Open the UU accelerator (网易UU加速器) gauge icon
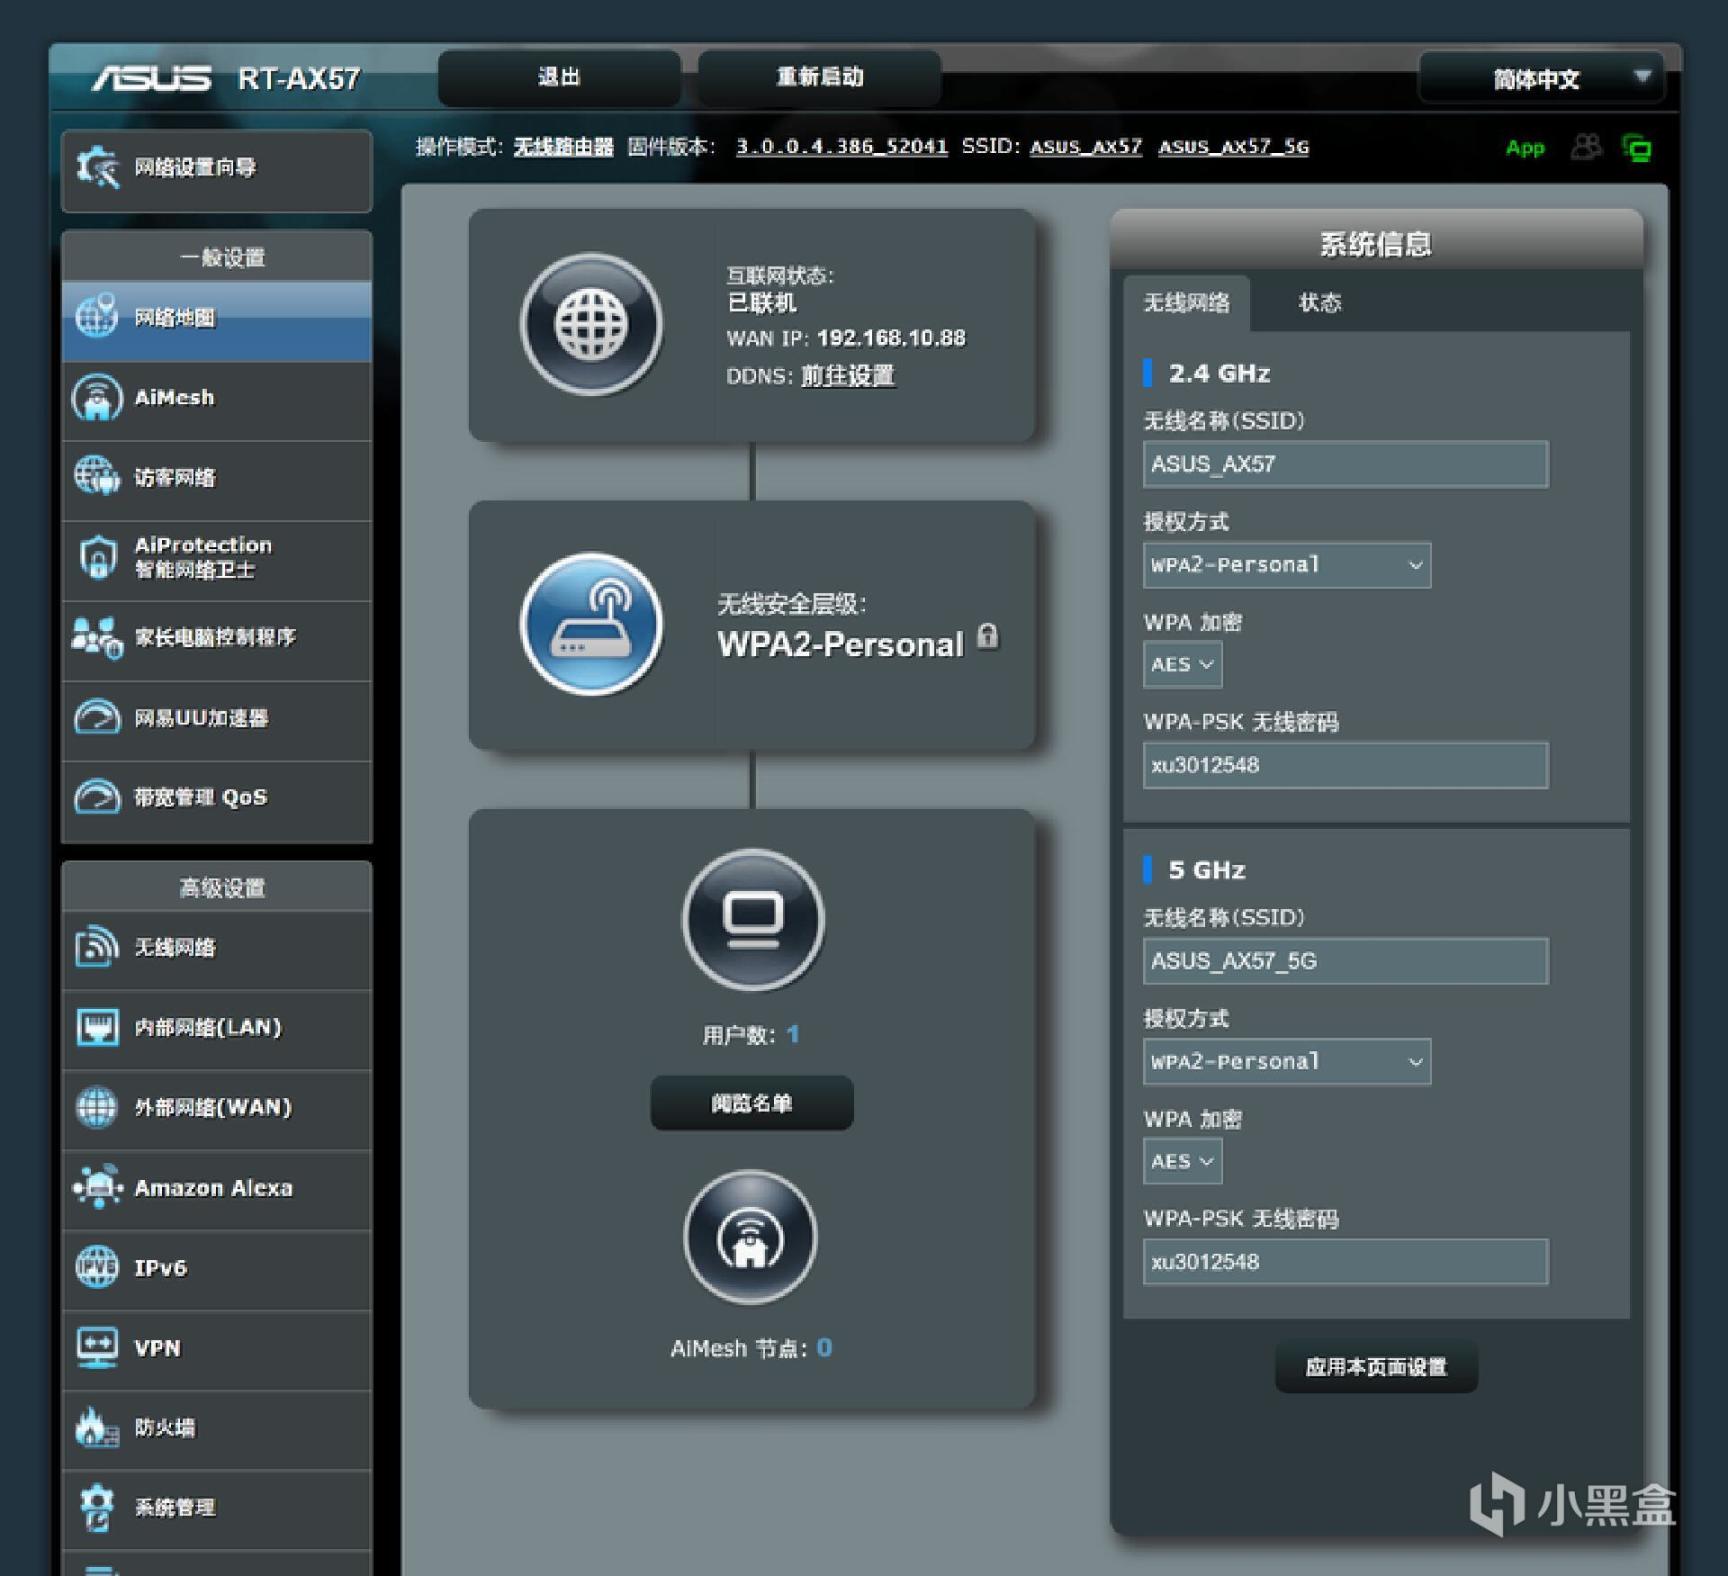Screen dimensions: 1728x1576 97,717
